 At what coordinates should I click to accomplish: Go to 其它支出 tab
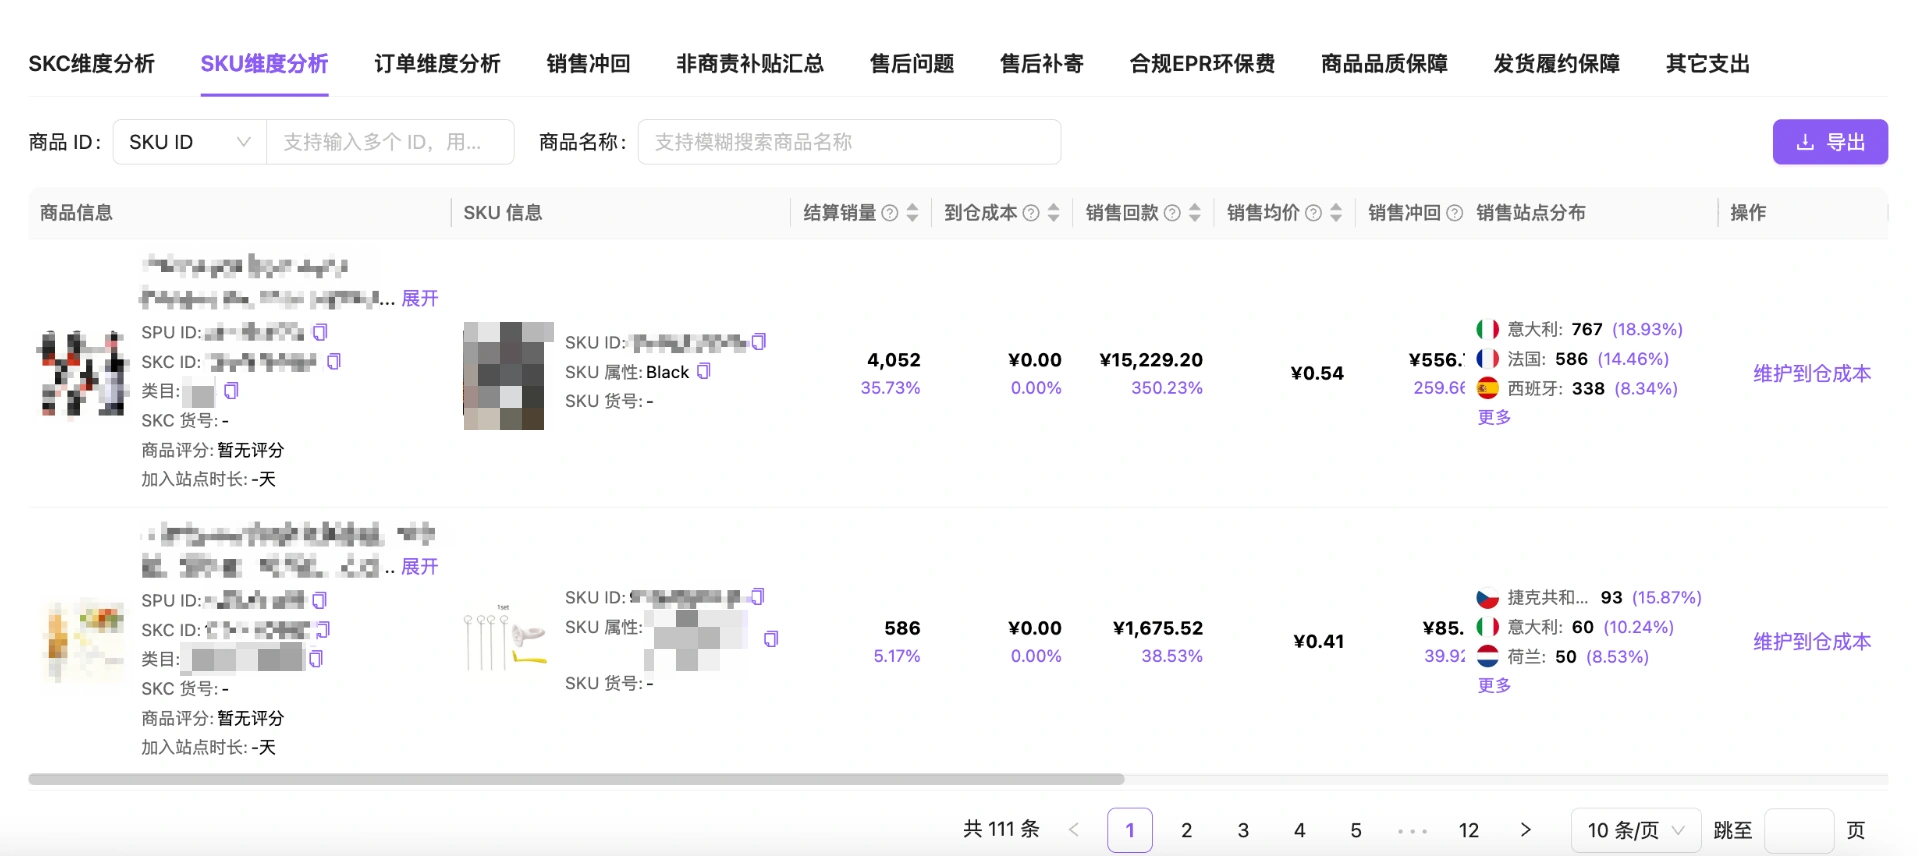[1707, 64]
